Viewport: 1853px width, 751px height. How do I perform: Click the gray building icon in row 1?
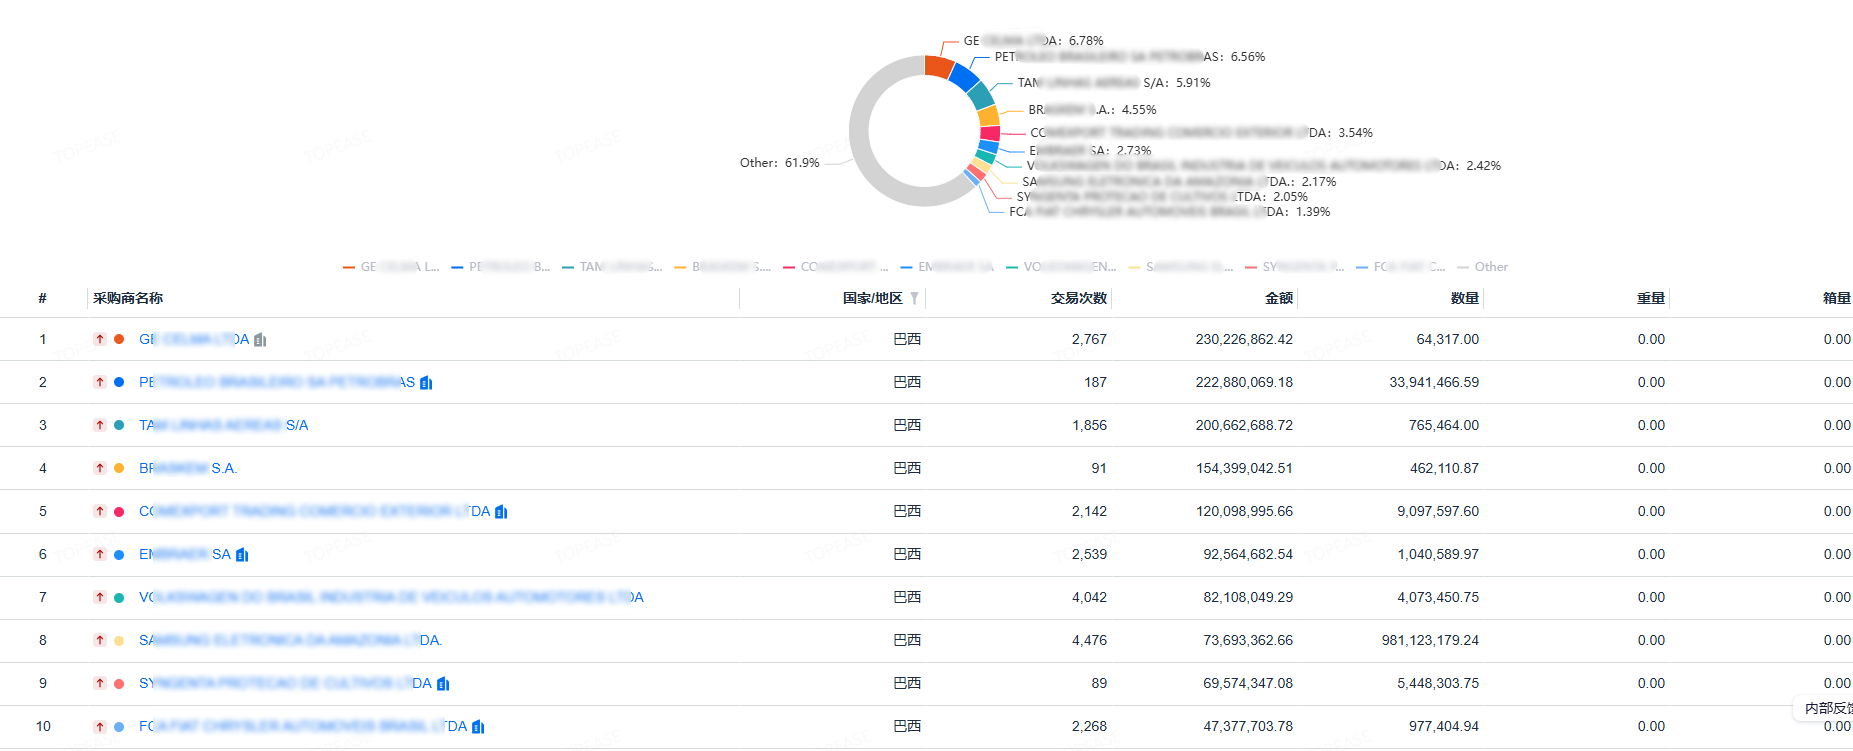[x=260, y=340]
